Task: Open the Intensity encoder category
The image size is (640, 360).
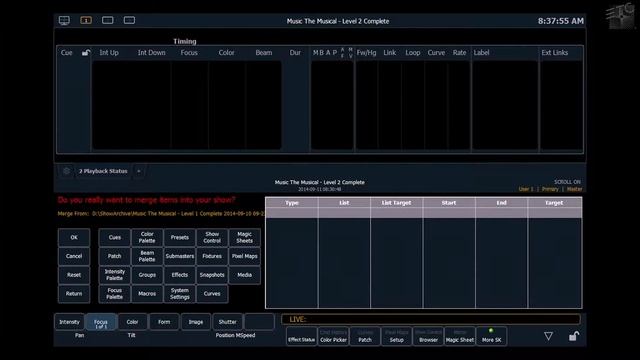Action: [69, 322]
